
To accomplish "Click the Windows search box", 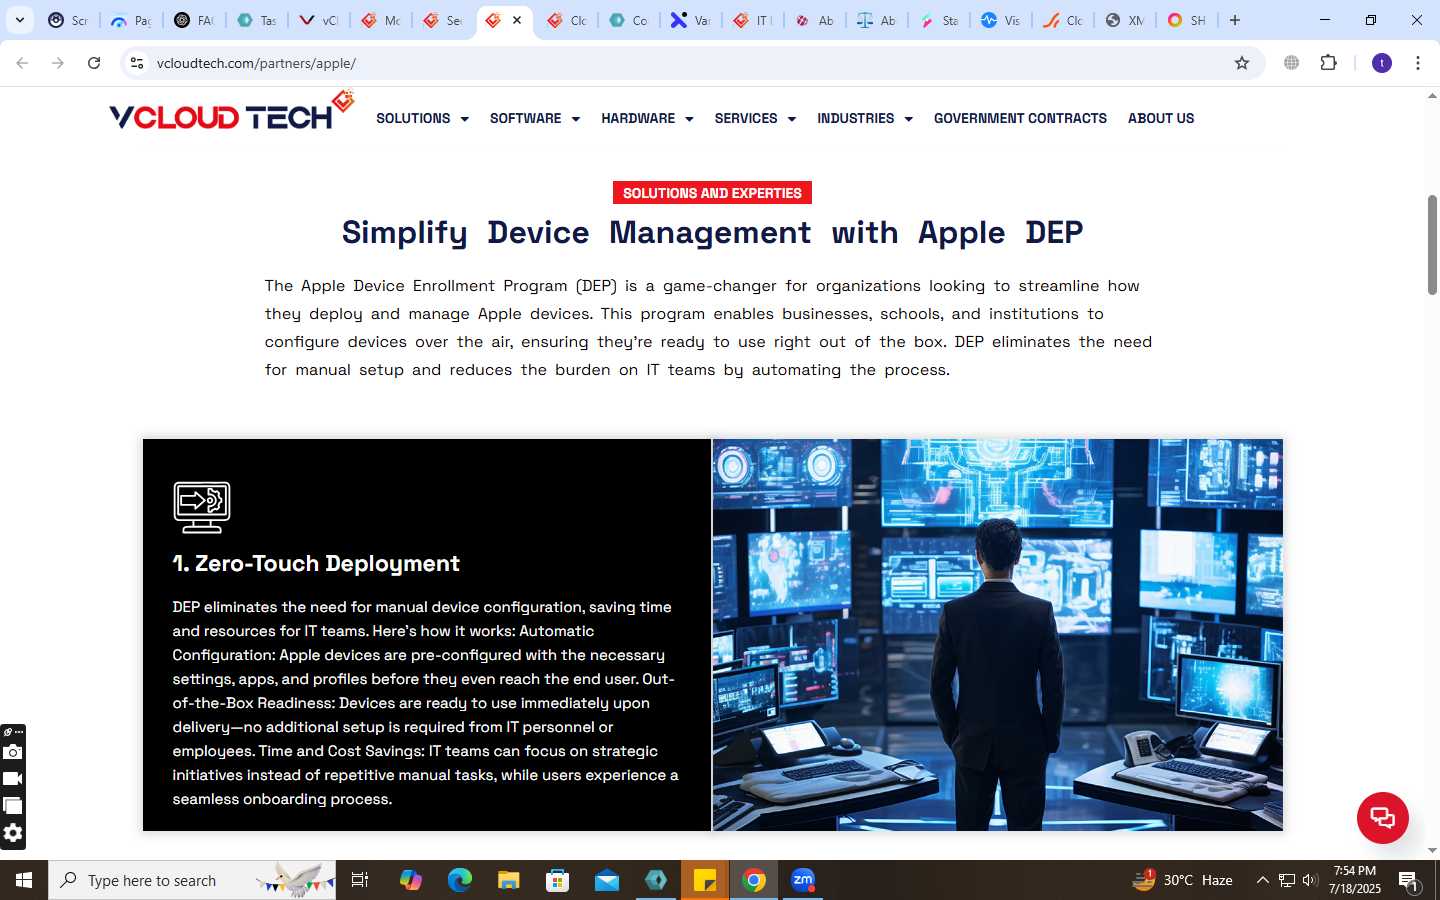I will tap(192, 880).
